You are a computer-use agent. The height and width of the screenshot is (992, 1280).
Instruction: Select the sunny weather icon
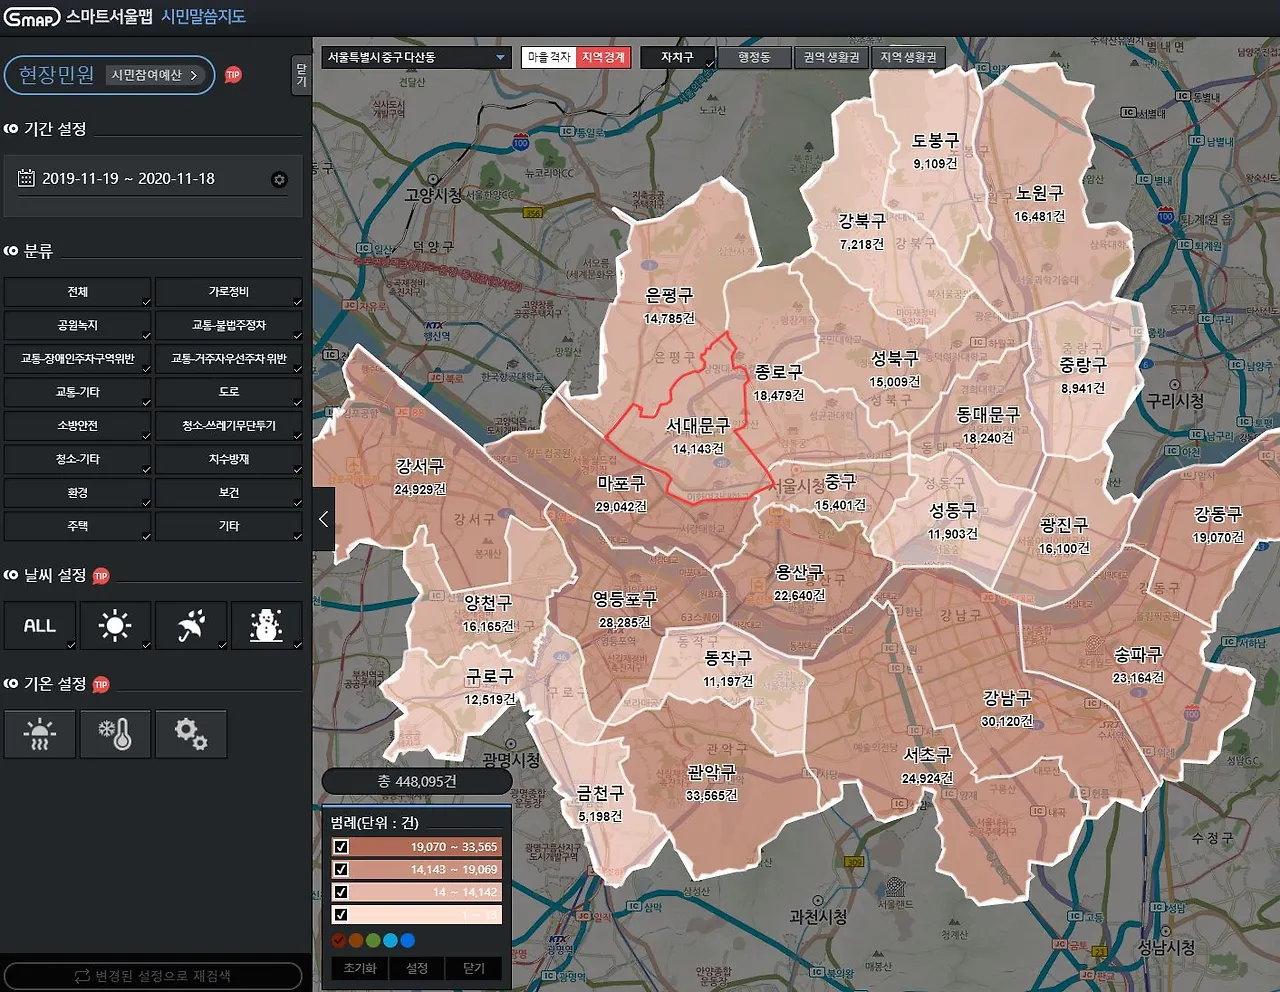coord(115,626)
